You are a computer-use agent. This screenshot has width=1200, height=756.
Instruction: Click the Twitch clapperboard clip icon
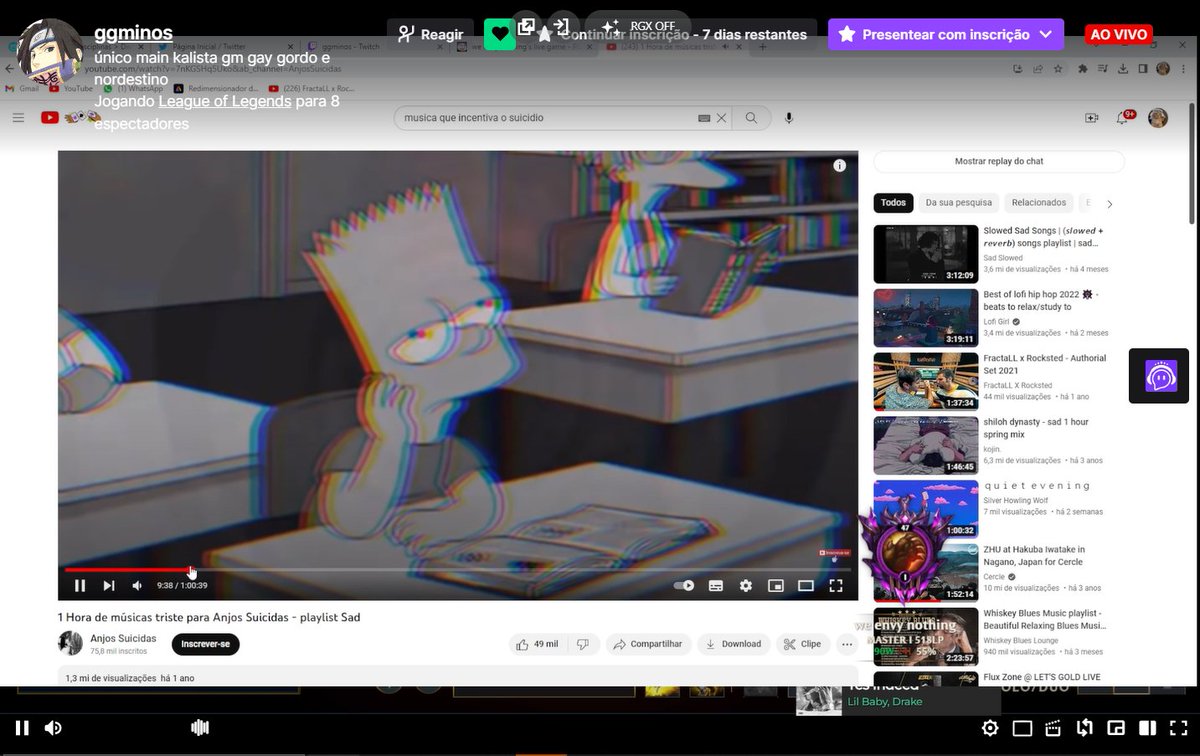coord(1053,728)
